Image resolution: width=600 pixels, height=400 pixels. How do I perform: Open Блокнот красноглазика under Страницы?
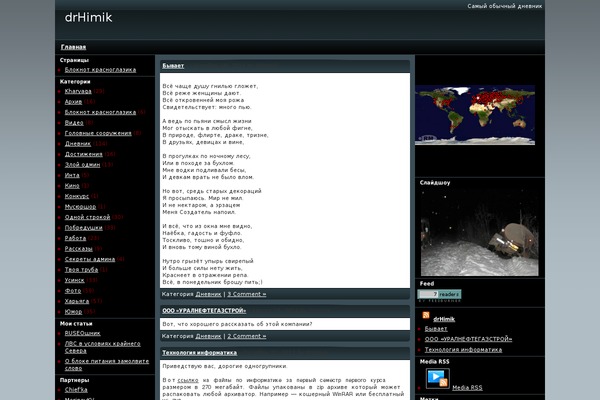tap(100, 70)
